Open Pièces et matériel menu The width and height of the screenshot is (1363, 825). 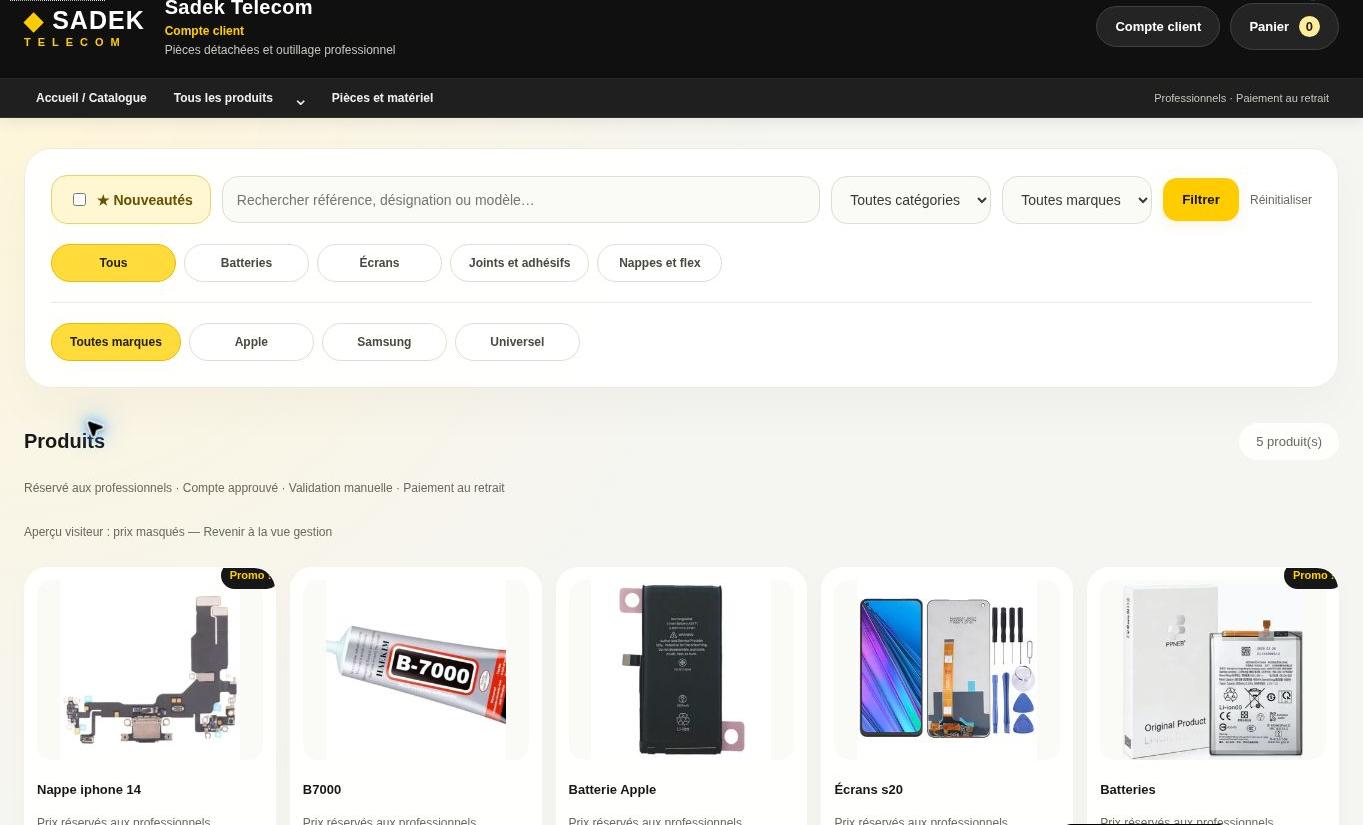pos(382,98)
